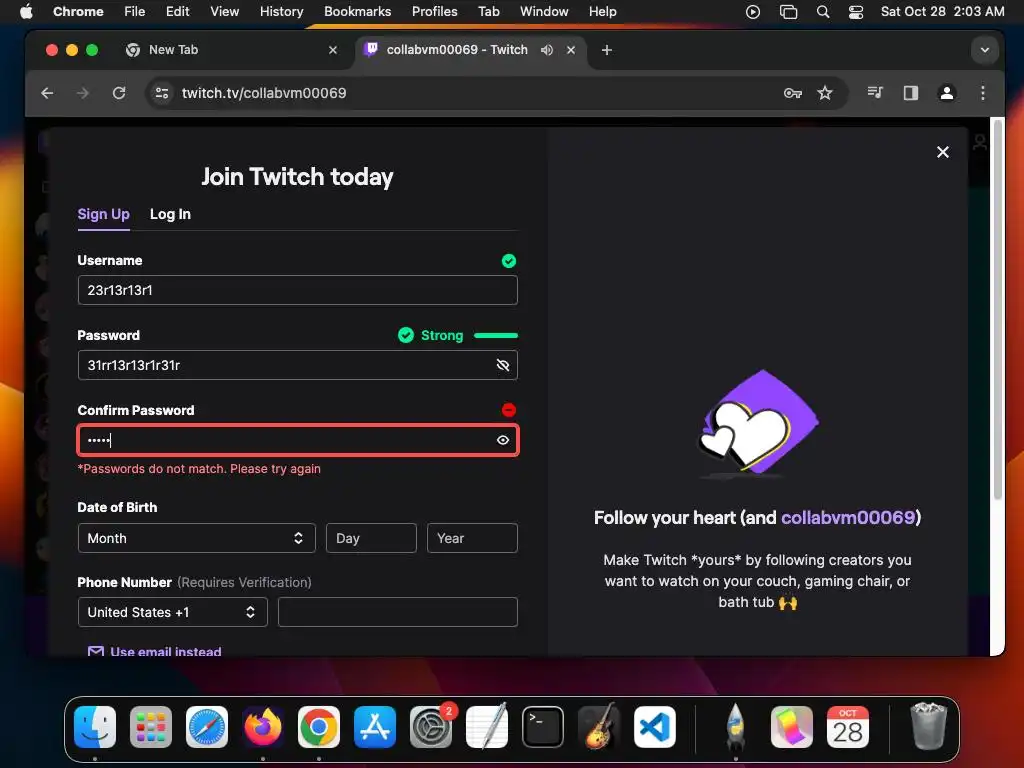
Task: Open Calendar from the dock
Action: point(848,727)
